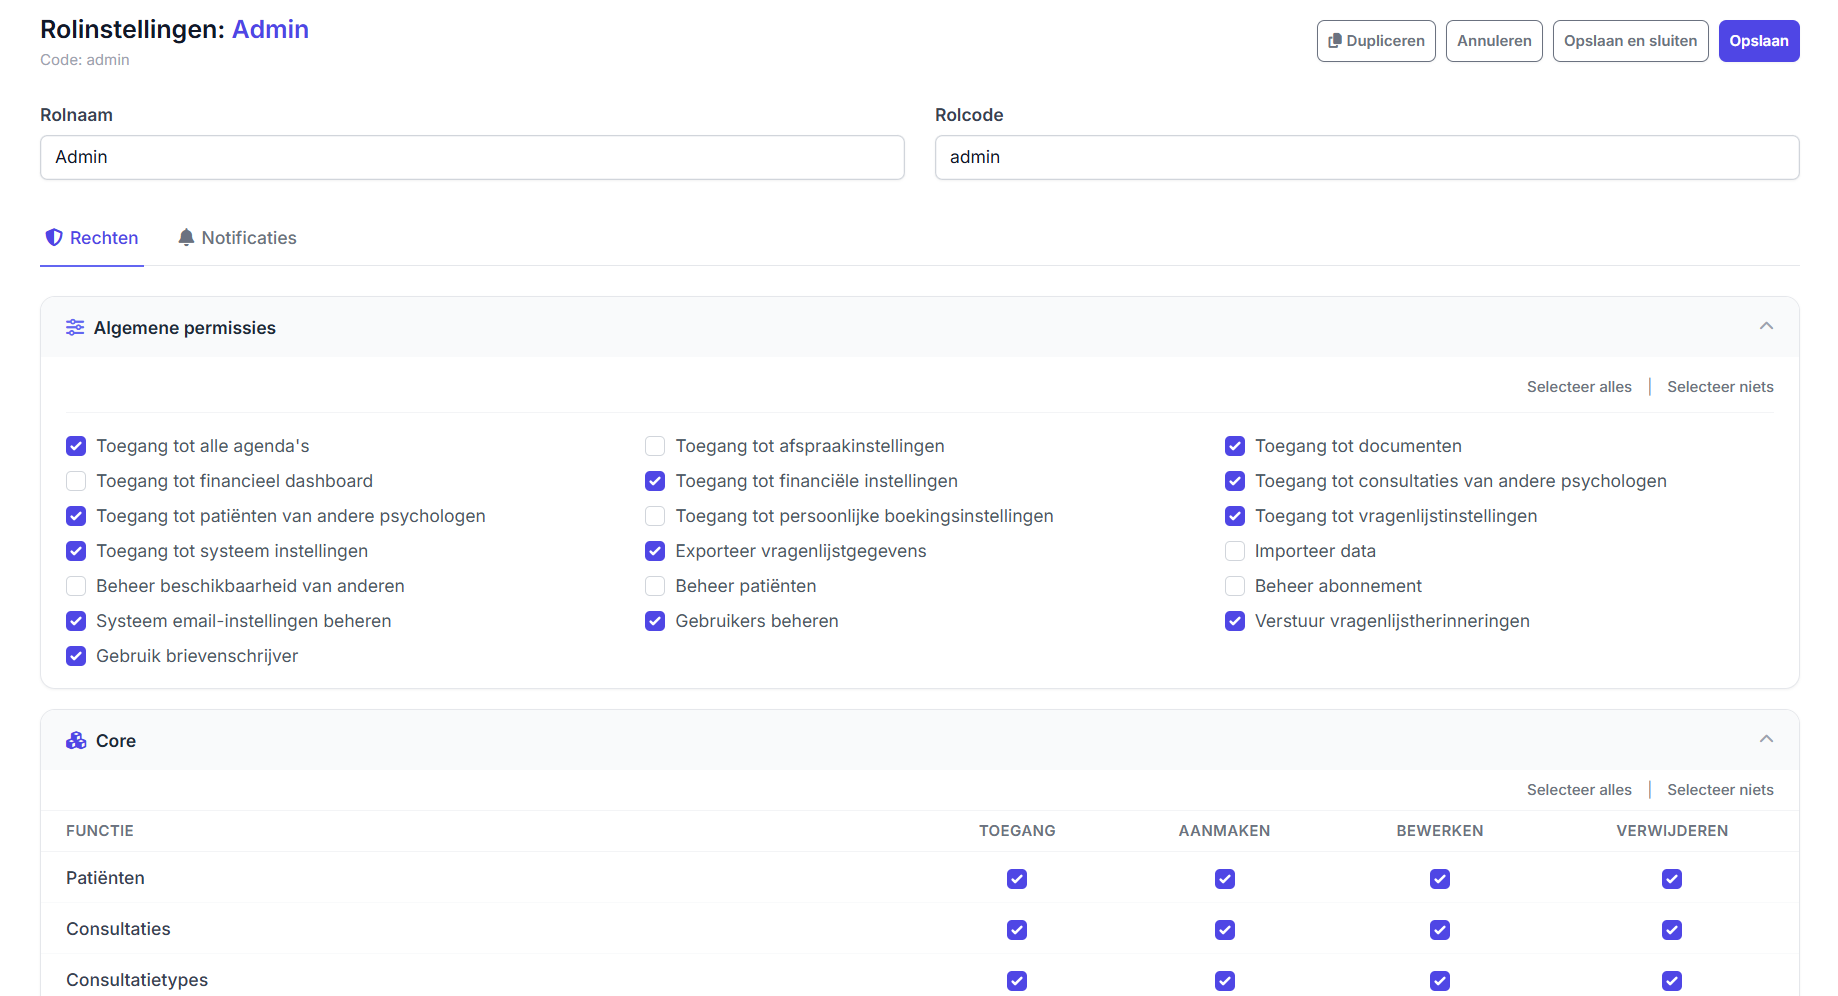Uncheck Toegang tot systeem instellingen
Image resolution: width=1838 pixels, height=996 pixels.
[x=76, y=551]
